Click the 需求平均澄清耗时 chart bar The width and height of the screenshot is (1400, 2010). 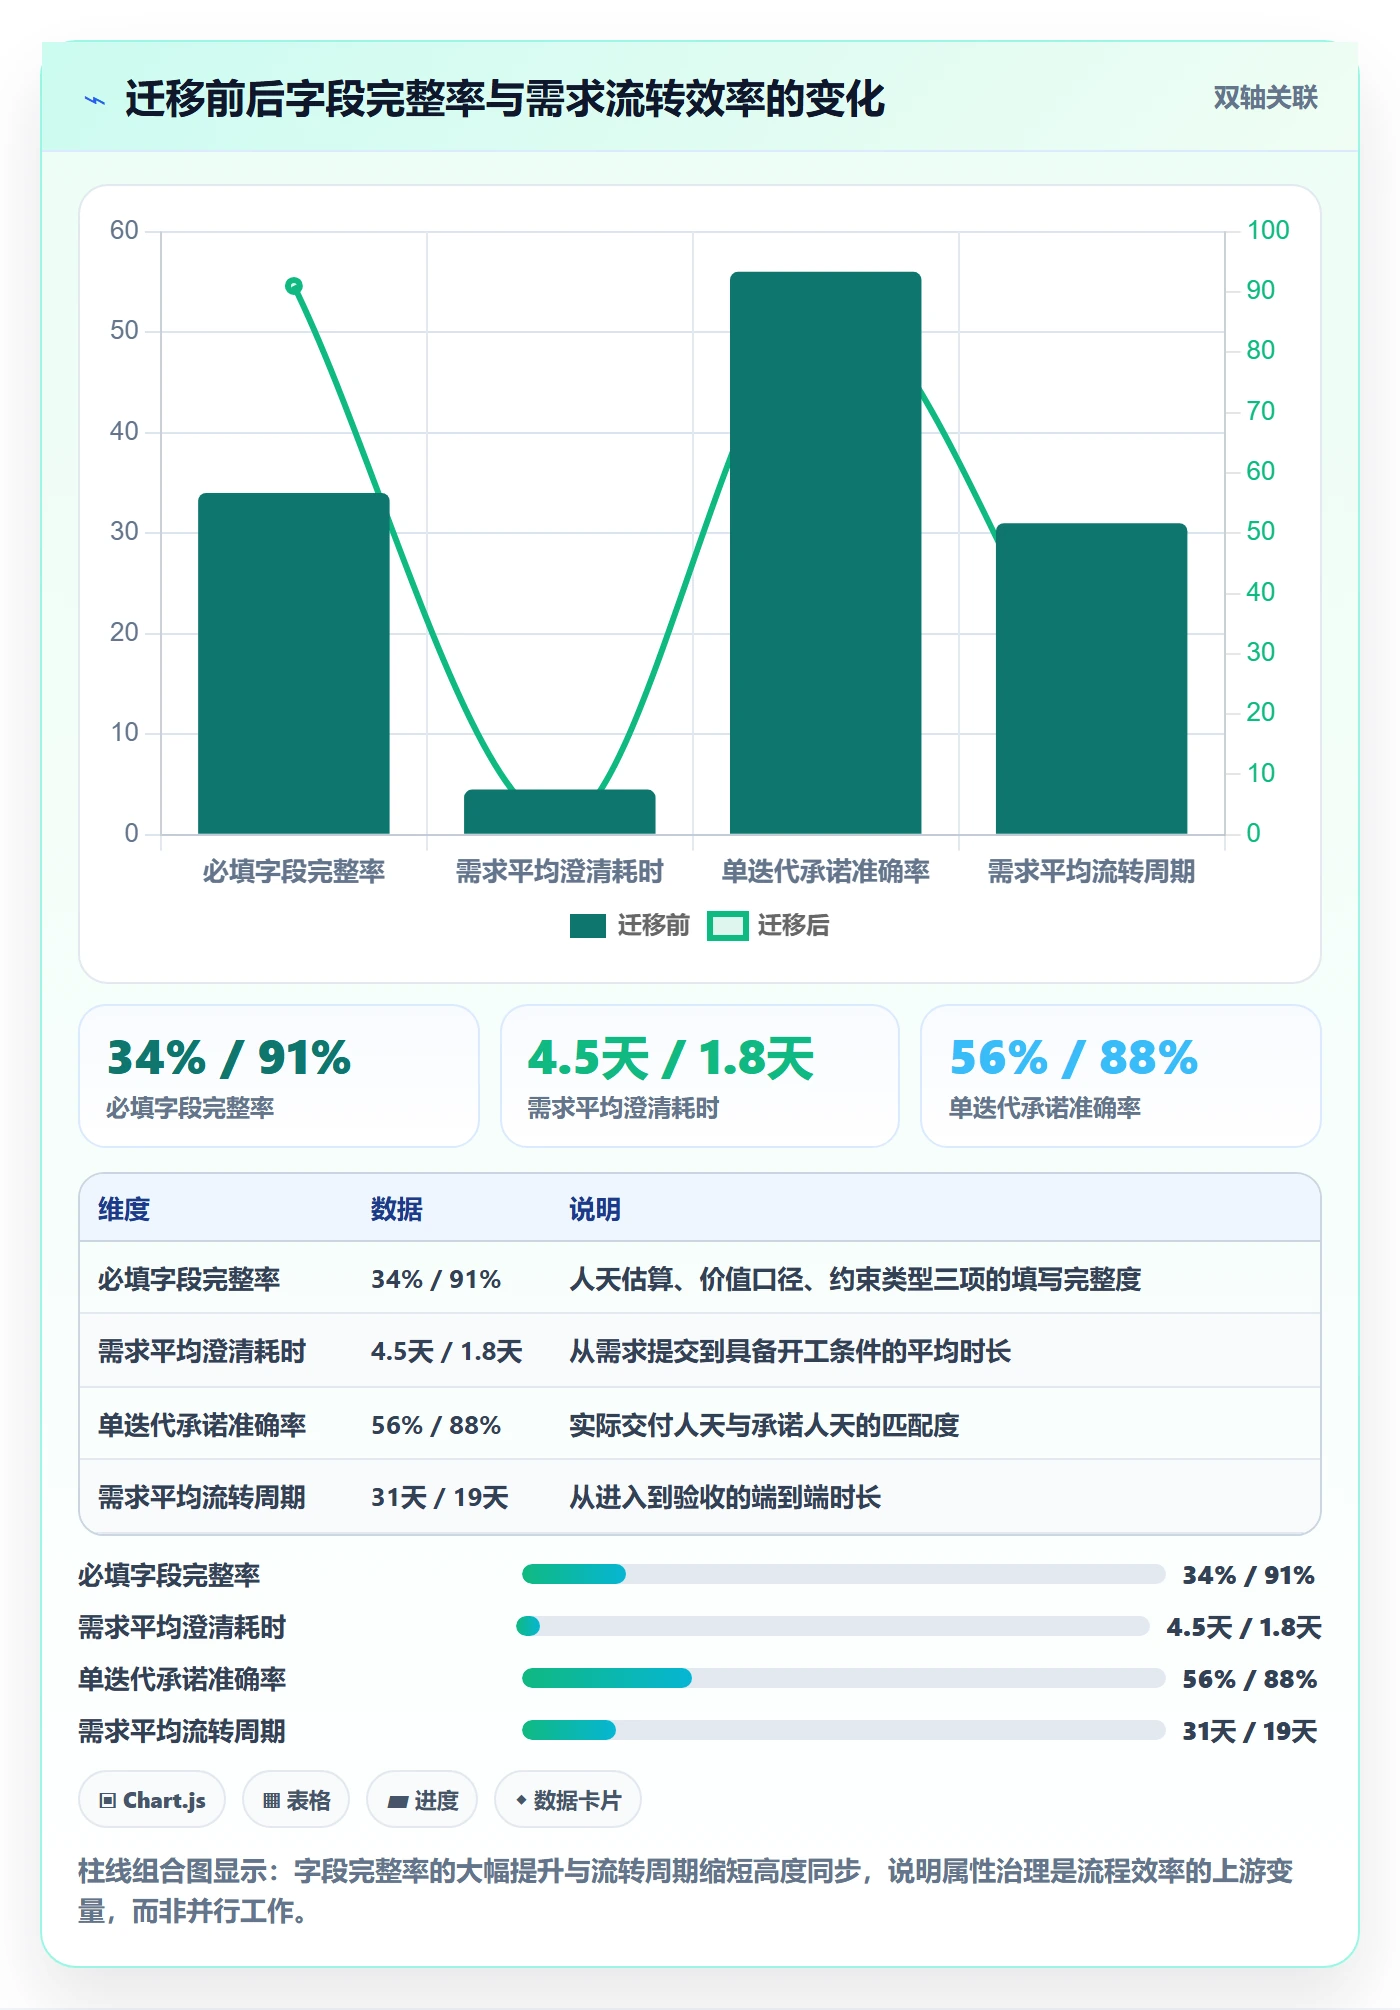560,811
